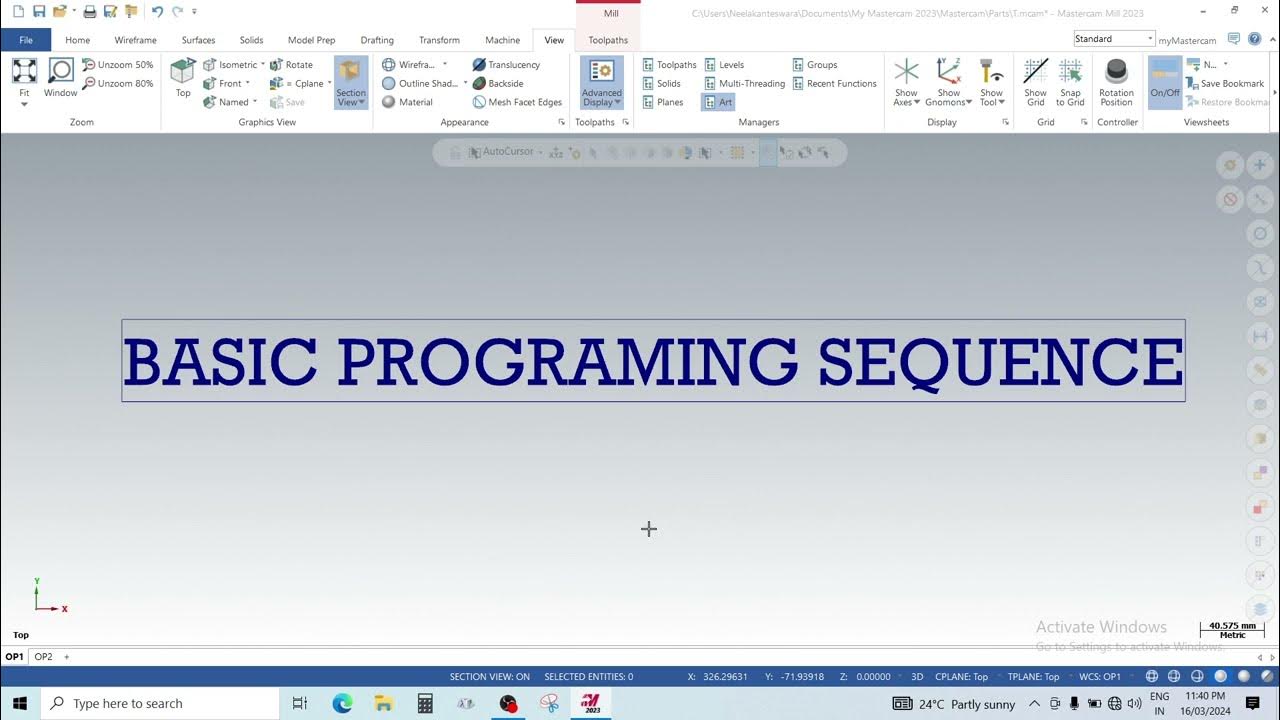Expand Named views dropdown
This screenshot has width=1280, height=720.
pyautogui.click(x=255, y=102)
